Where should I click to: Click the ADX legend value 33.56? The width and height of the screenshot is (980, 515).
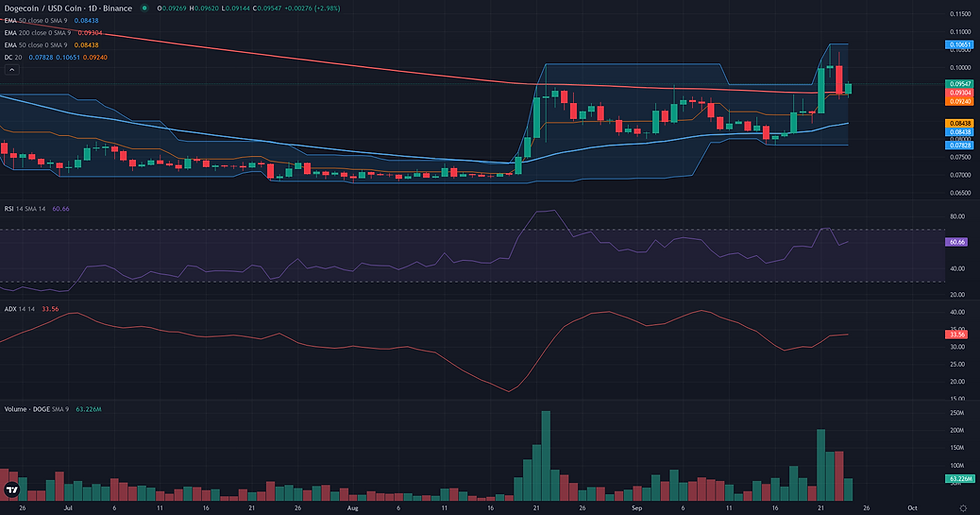click(50, 309)
